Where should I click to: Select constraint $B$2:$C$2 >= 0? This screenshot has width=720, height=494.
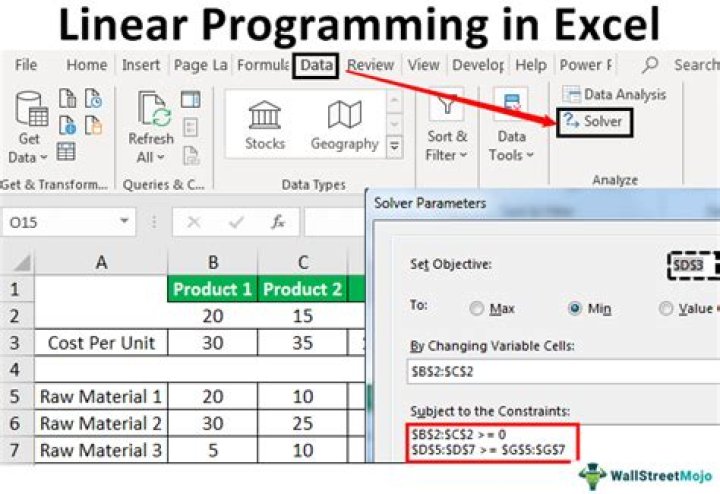[x=458, y=434]
